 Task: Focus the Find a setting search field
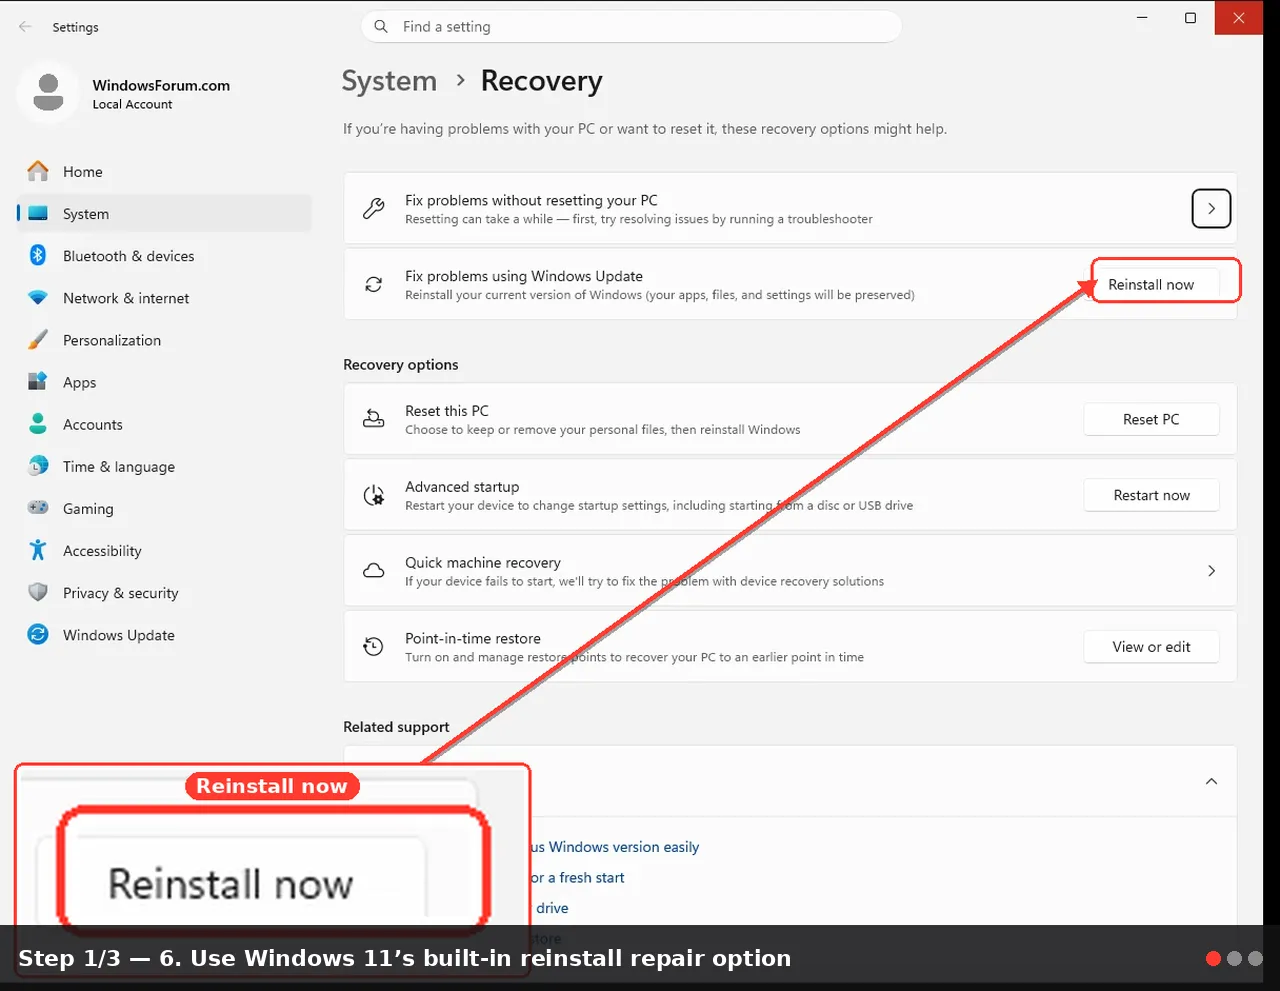click(x=631, y=27)
